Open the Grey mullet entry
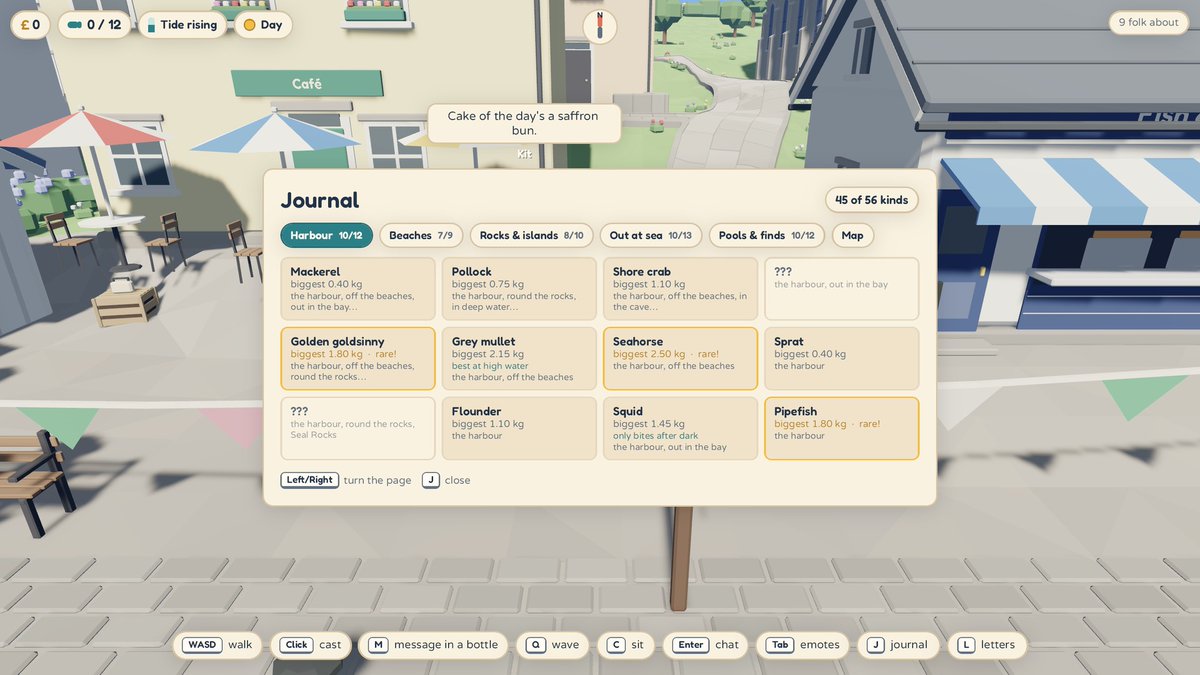 tap(519, 359)
